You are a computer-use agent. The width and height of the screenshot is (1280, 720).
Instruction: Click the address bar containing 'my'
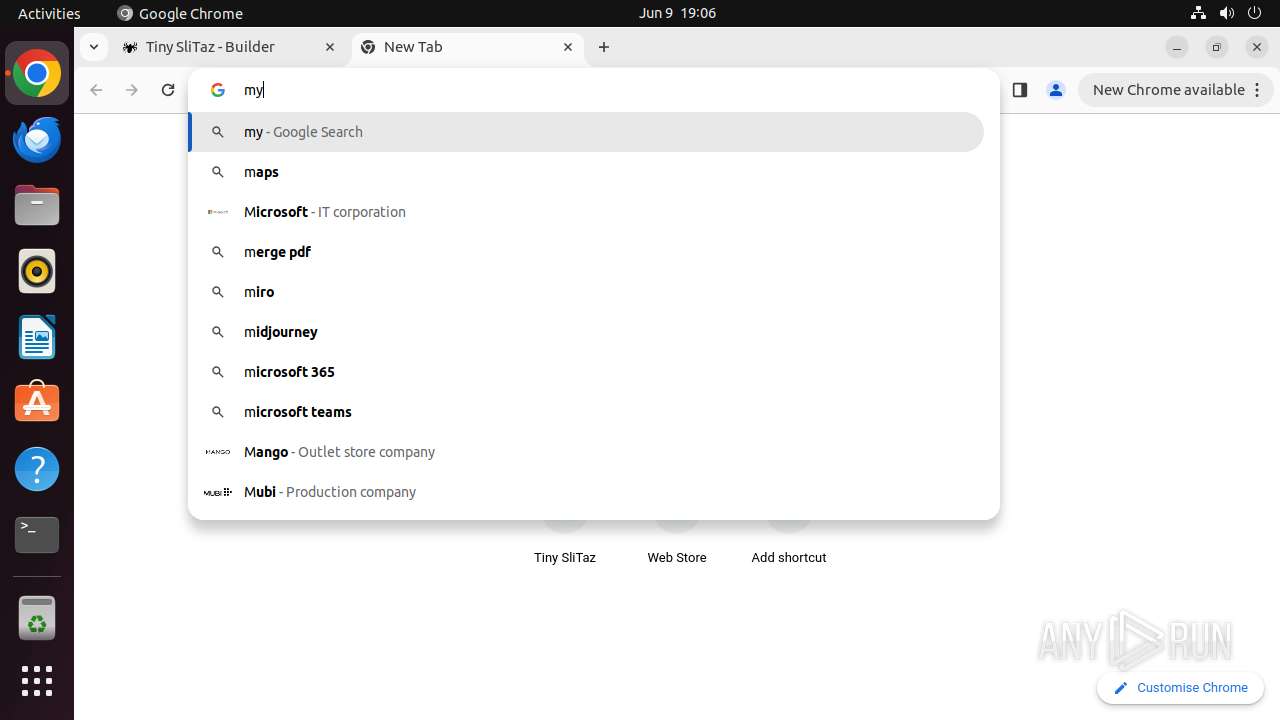coord(594,90)
